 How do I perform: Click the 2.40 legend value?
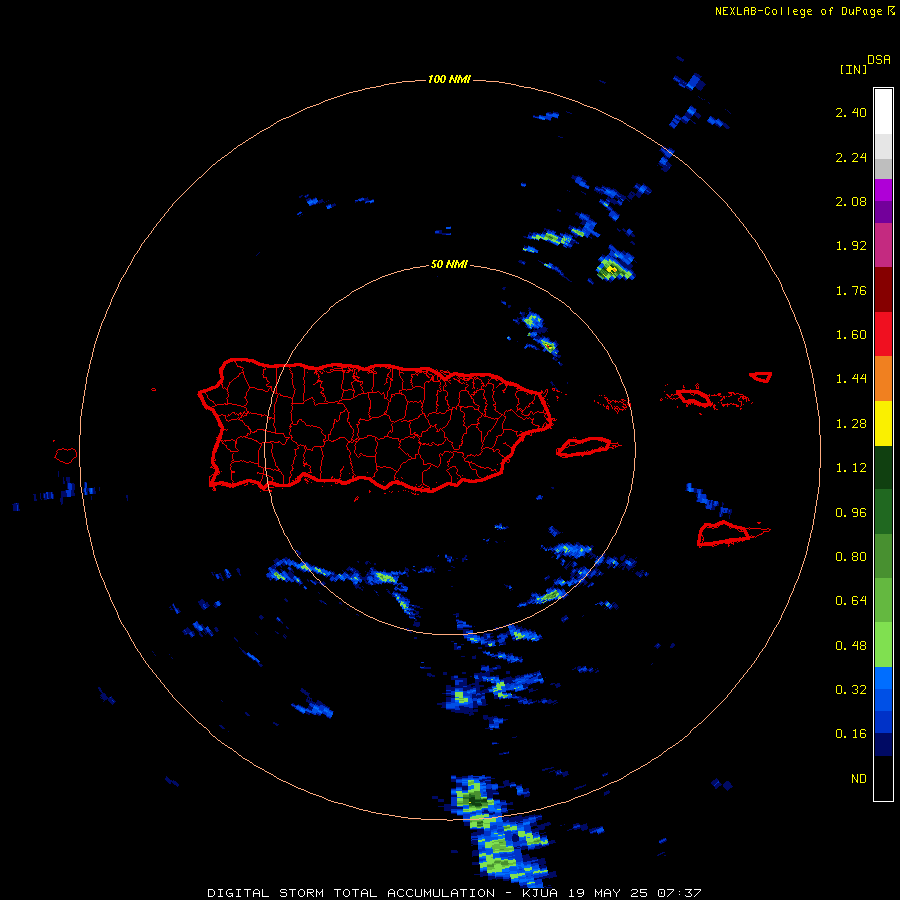851,112
